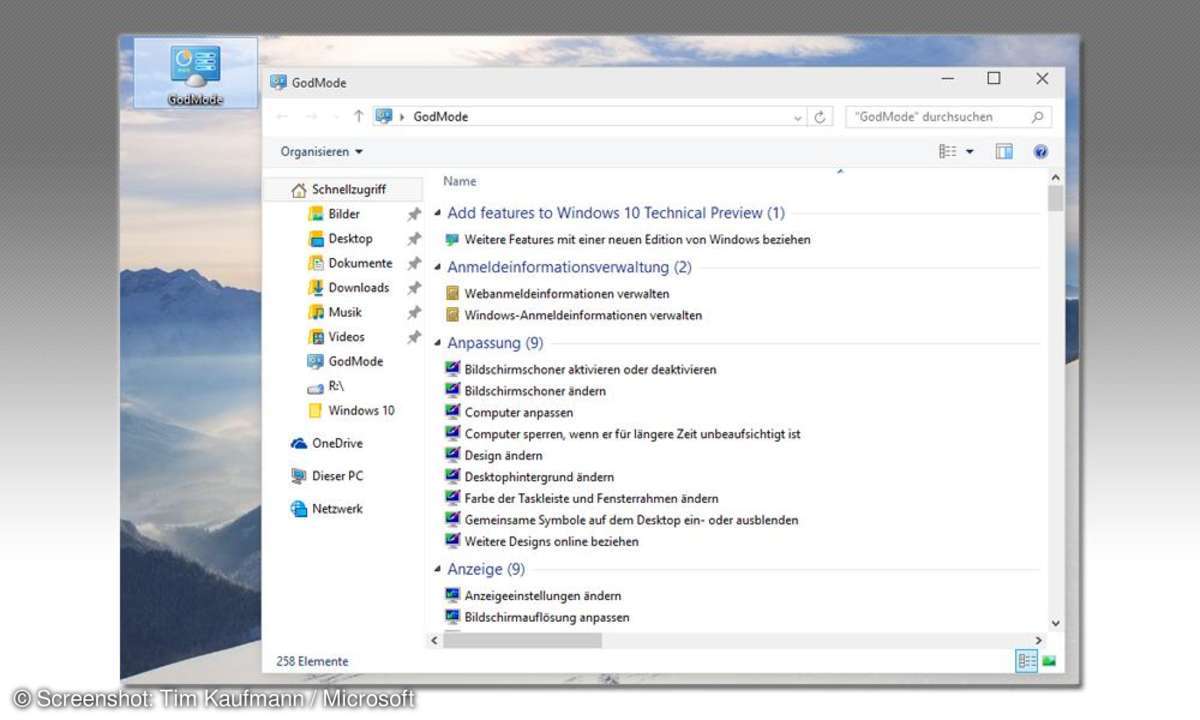Select Netzwerk in the navigation pane
The height and width of the screenshot is (720, 1200).
coord(337,509)
